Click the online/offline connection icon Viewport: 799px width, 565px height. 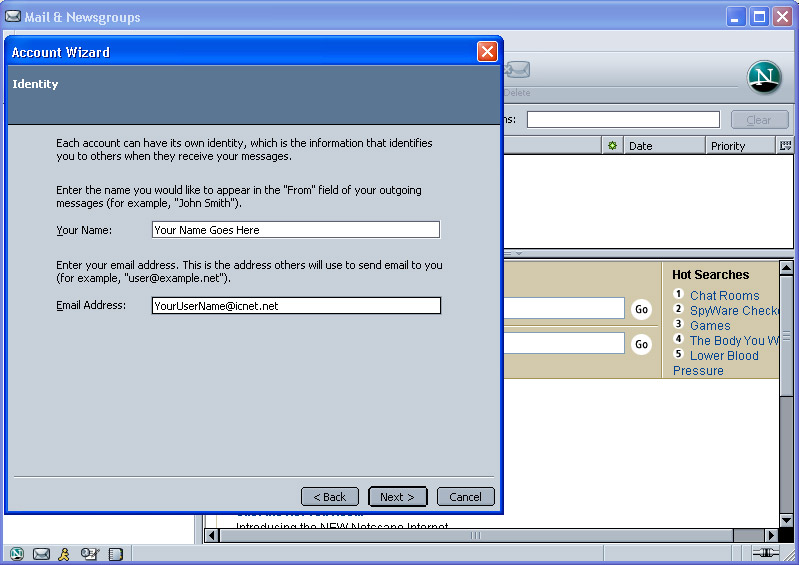click(765, 552)
